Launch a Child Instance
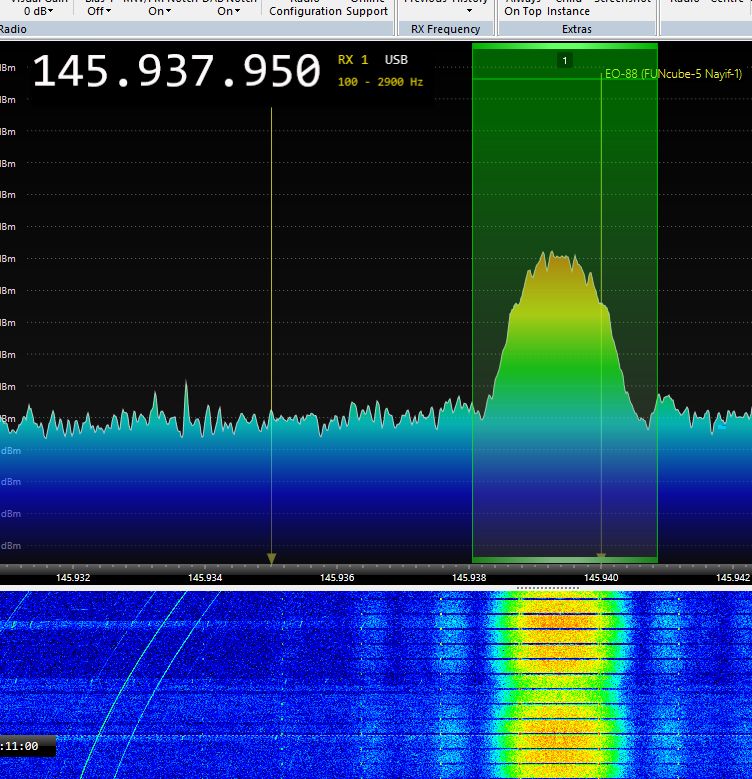This screenshot has height=779, width=752. [x=568, y=8]
